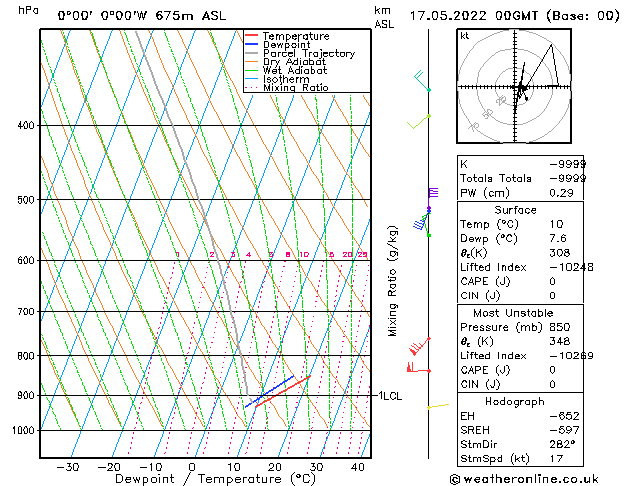Select the Parcel Trajectory legend entry

(308, 54)
